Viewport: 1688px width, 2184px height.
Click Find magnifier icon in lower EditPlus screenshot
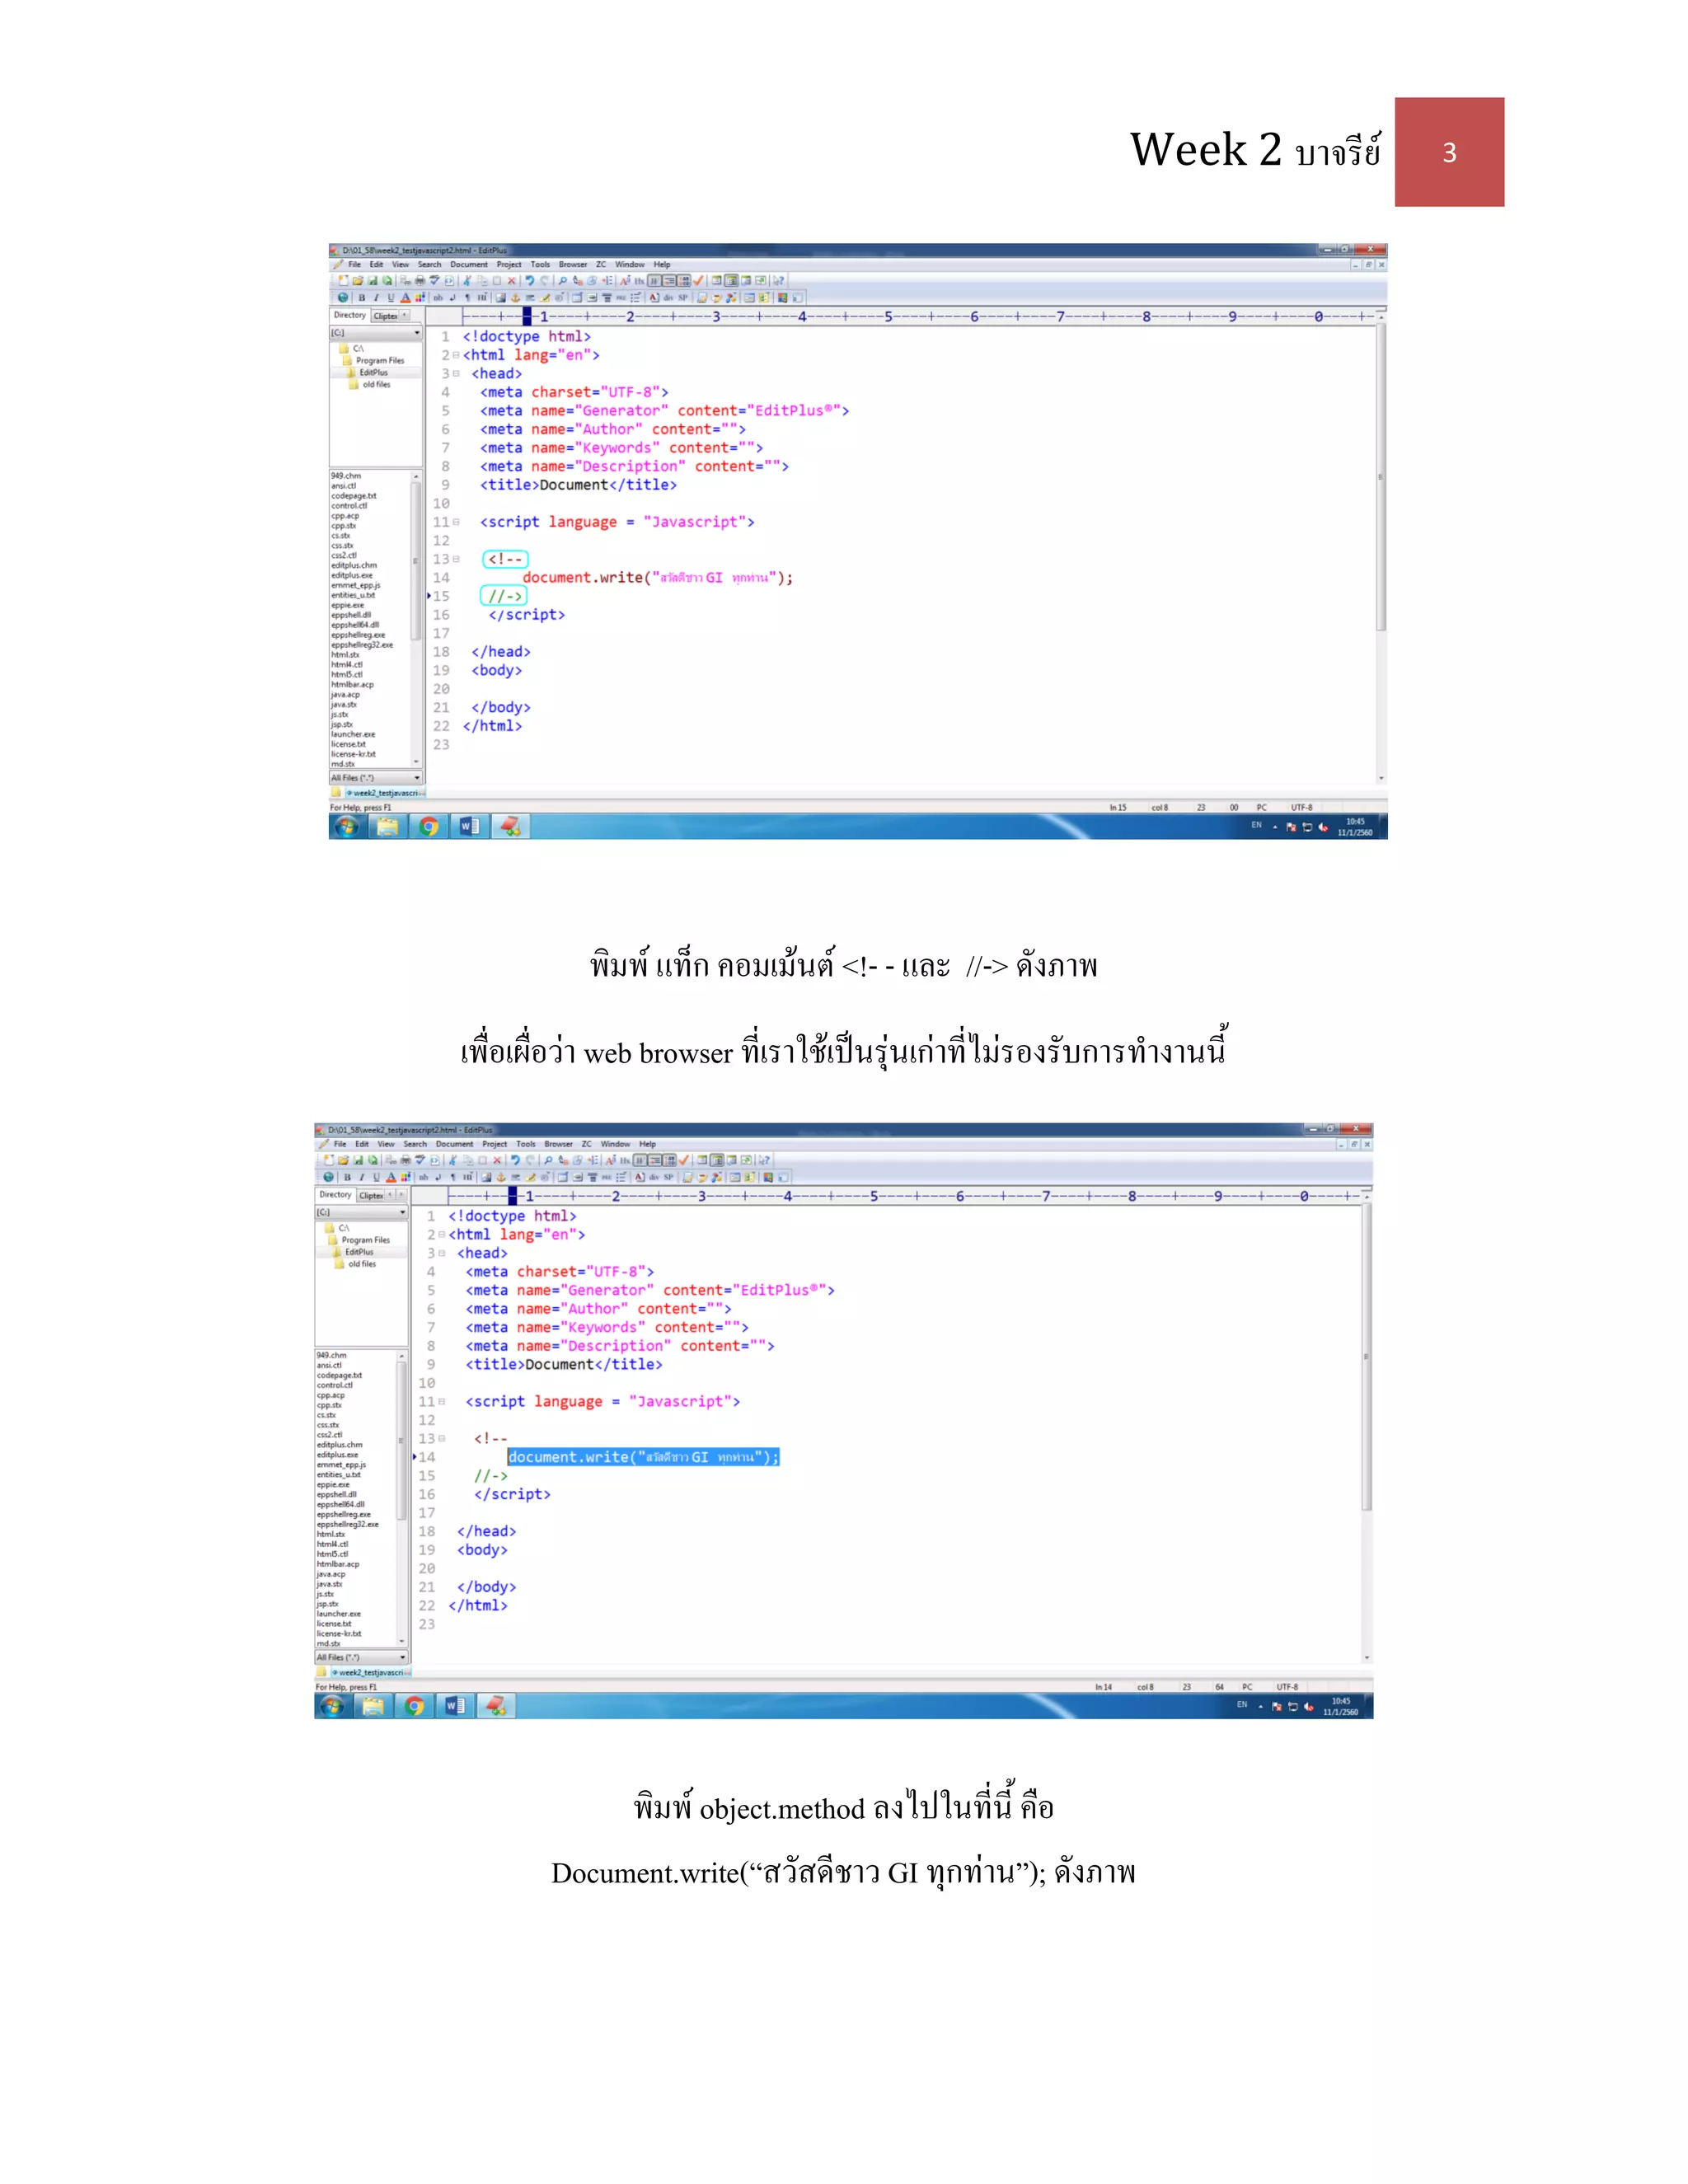(549, 1161)
